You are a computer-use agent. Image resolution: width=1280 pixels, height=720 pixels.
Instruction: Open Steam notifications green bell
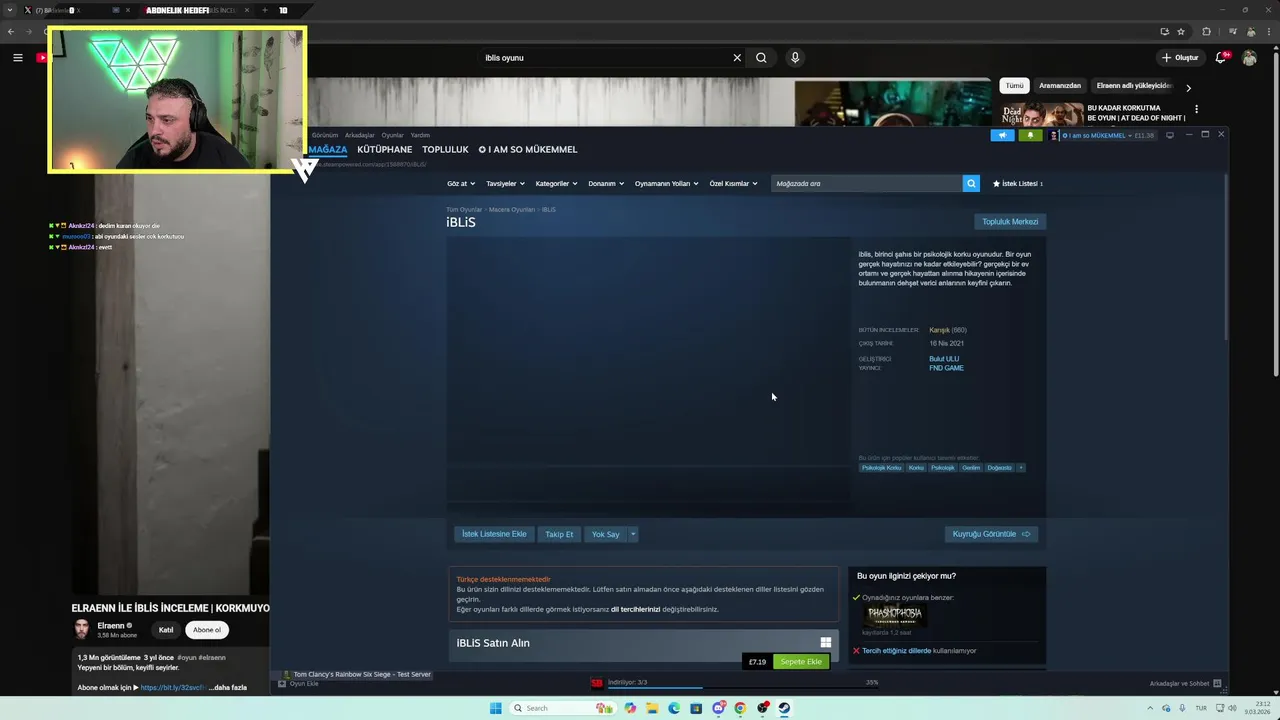1030,135
